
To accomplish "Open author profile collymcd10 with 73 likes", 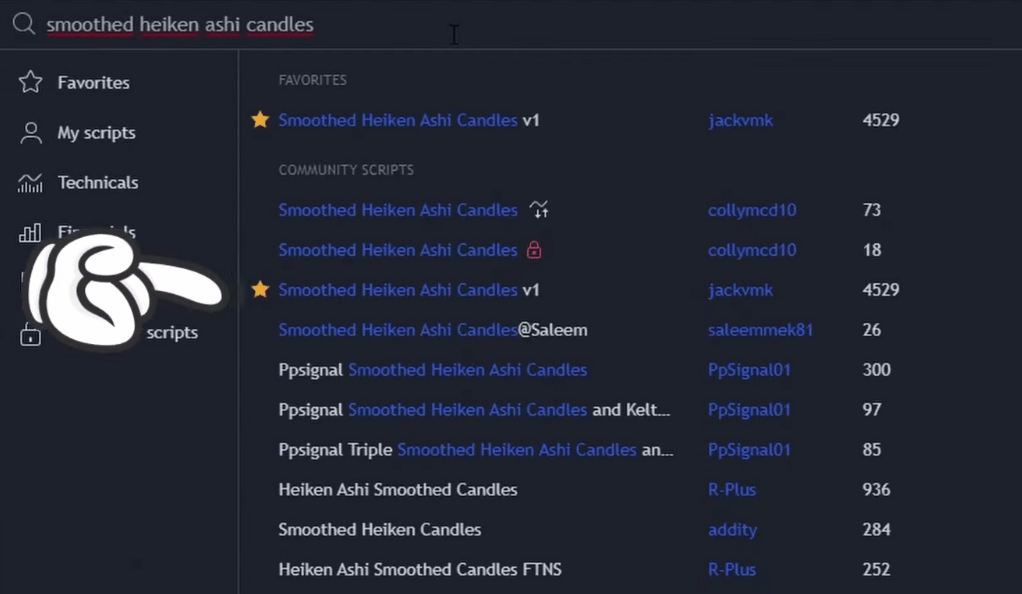I will [752, 210].
